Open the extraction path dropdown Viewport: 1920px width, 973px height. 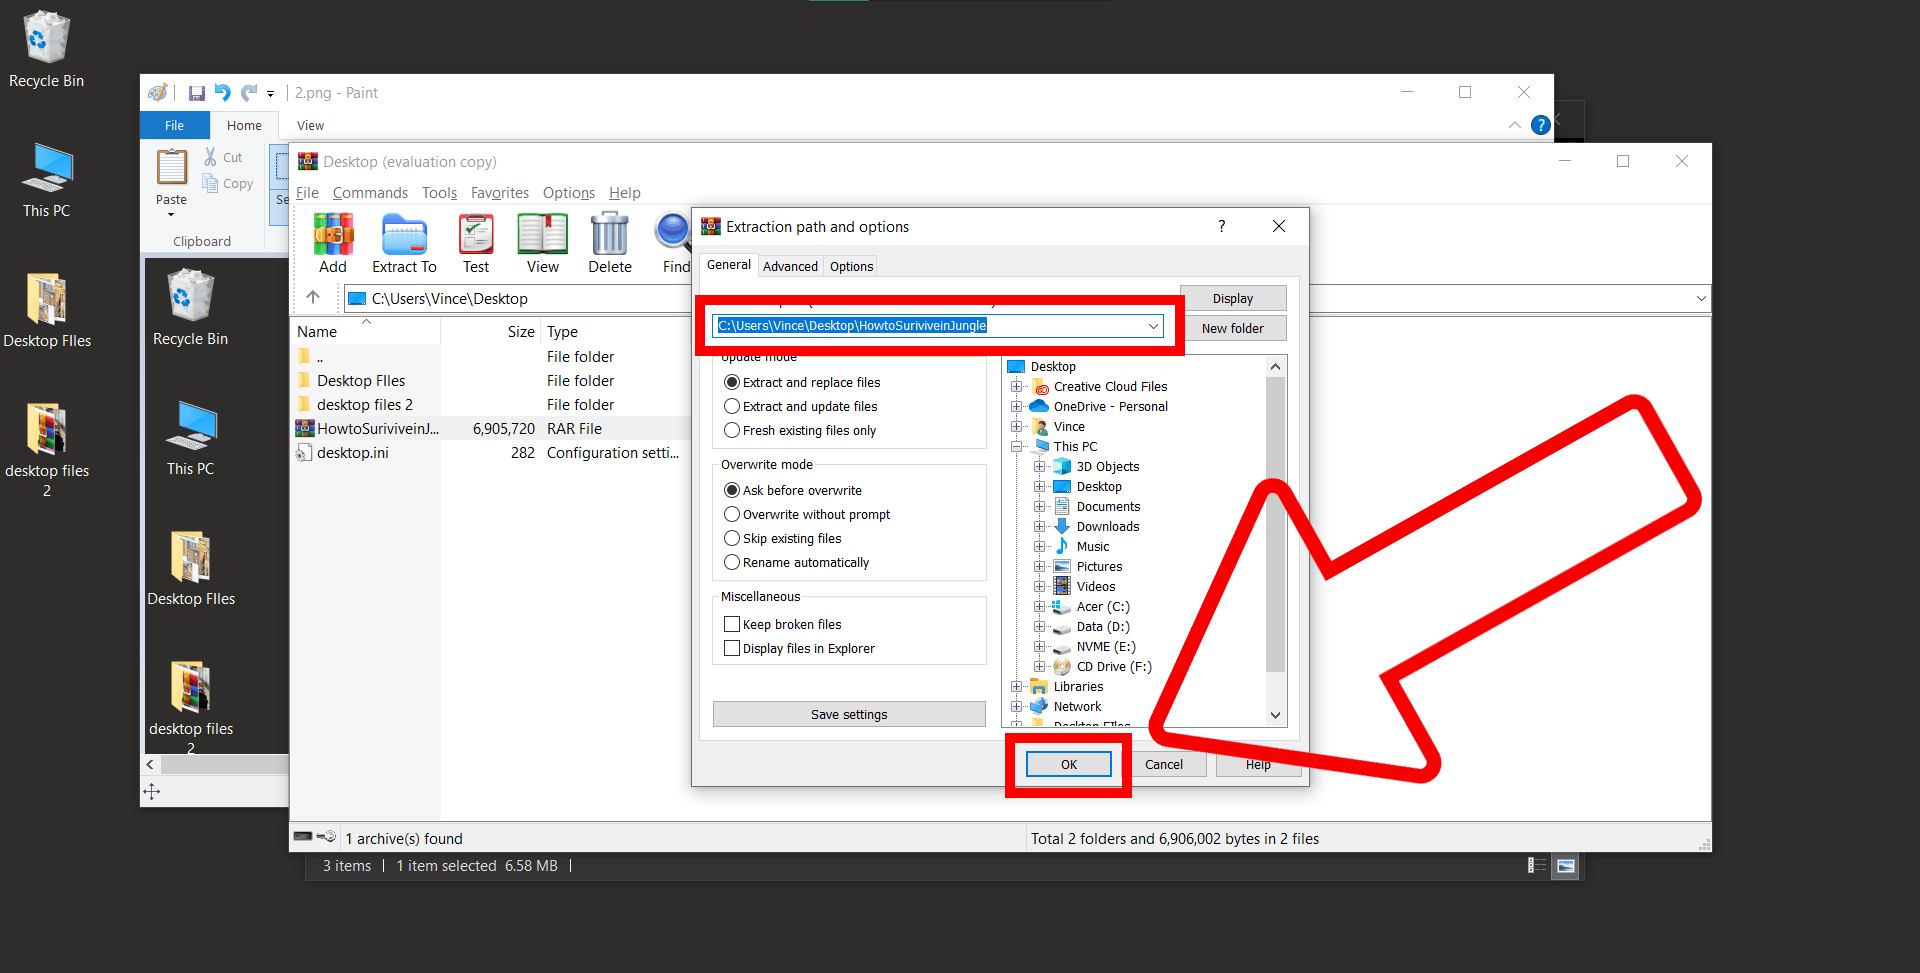click(x=1153, y=326)
